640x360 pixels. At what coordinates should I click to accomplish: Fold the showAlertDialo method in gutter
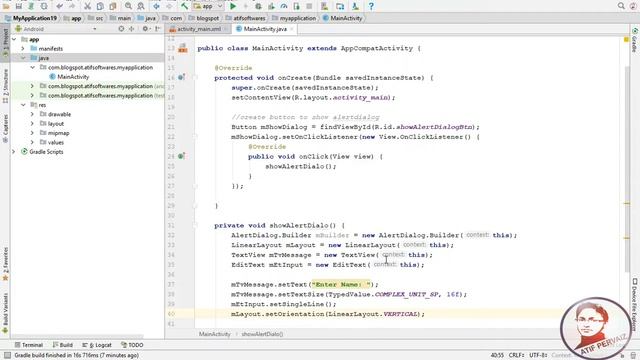[195, 225]
